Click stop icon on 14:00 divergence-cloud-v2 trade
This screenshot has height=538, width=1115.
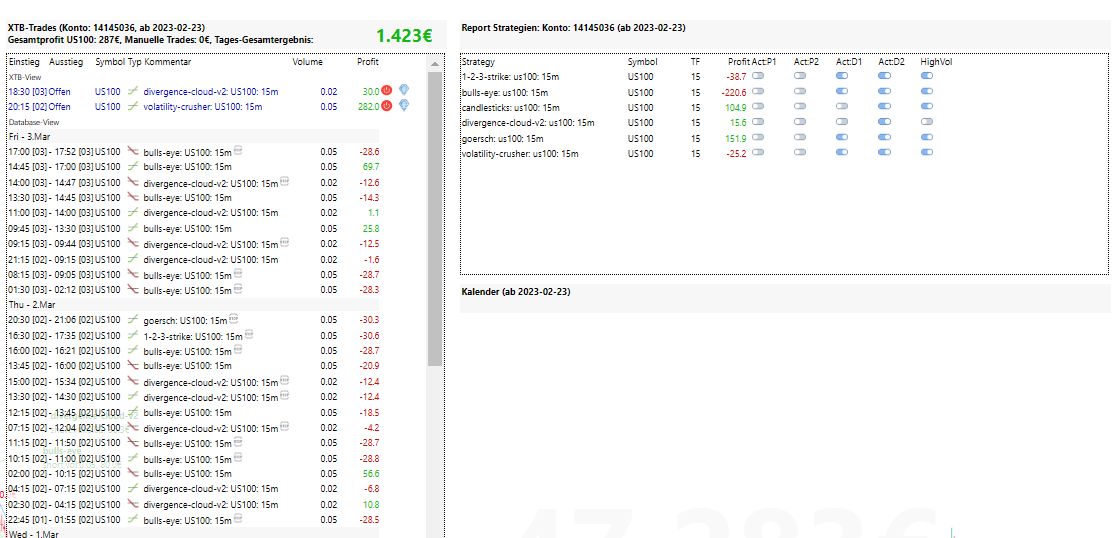pyautogui.click(x=284, y=182)
